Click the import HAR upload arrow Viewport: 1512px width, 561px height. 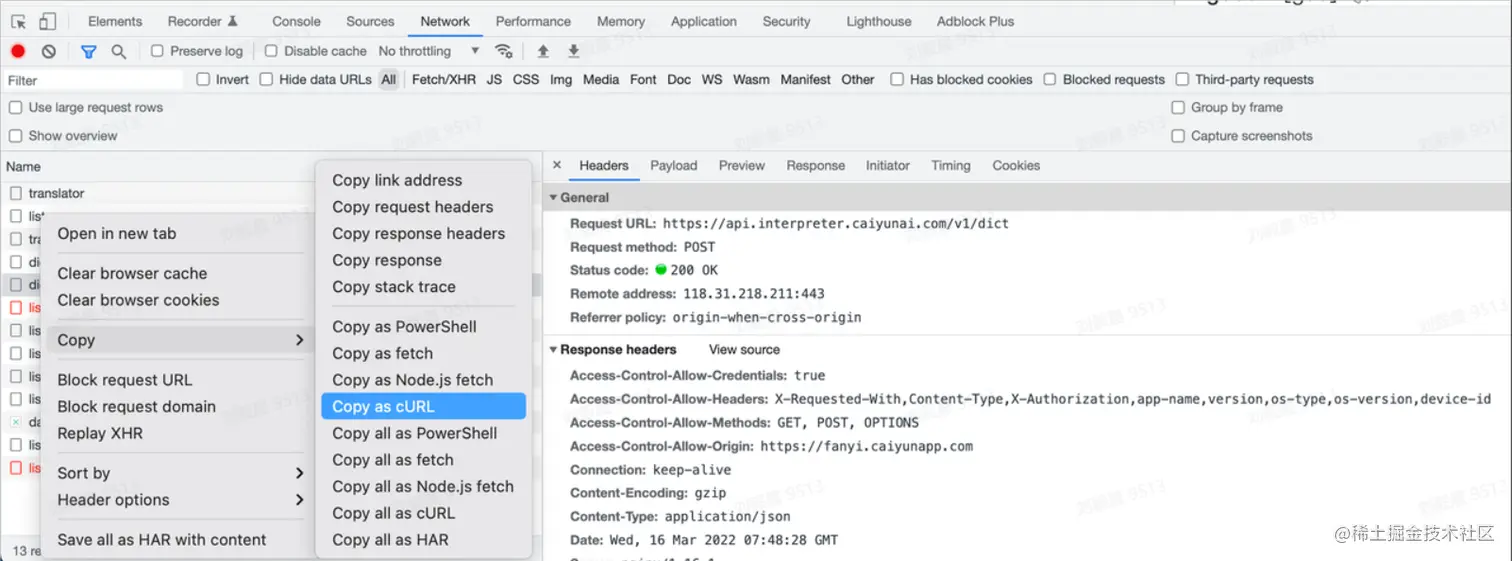[543, 51]
